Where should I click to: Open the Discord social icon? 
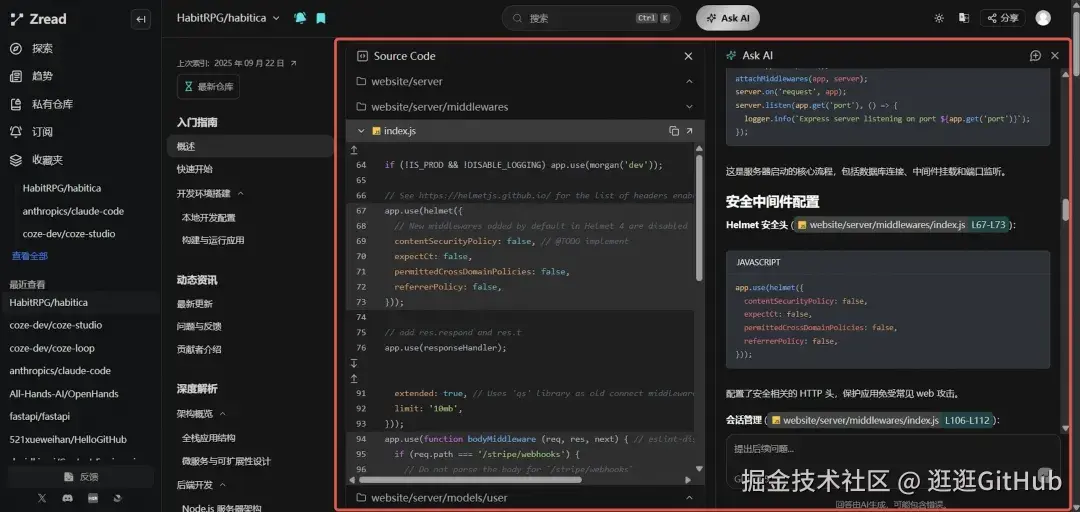68,498
